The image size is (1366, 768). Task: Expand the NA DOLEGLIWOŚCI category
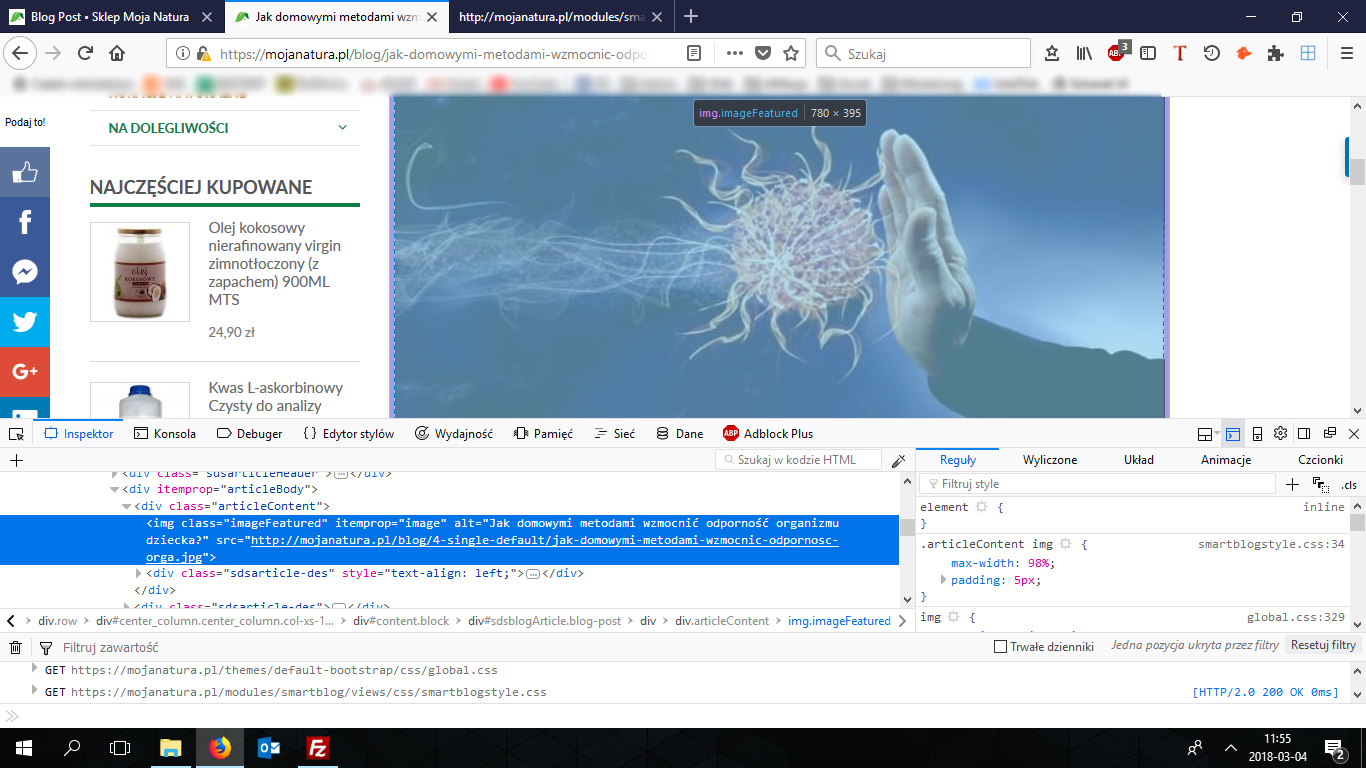[342, 128]
